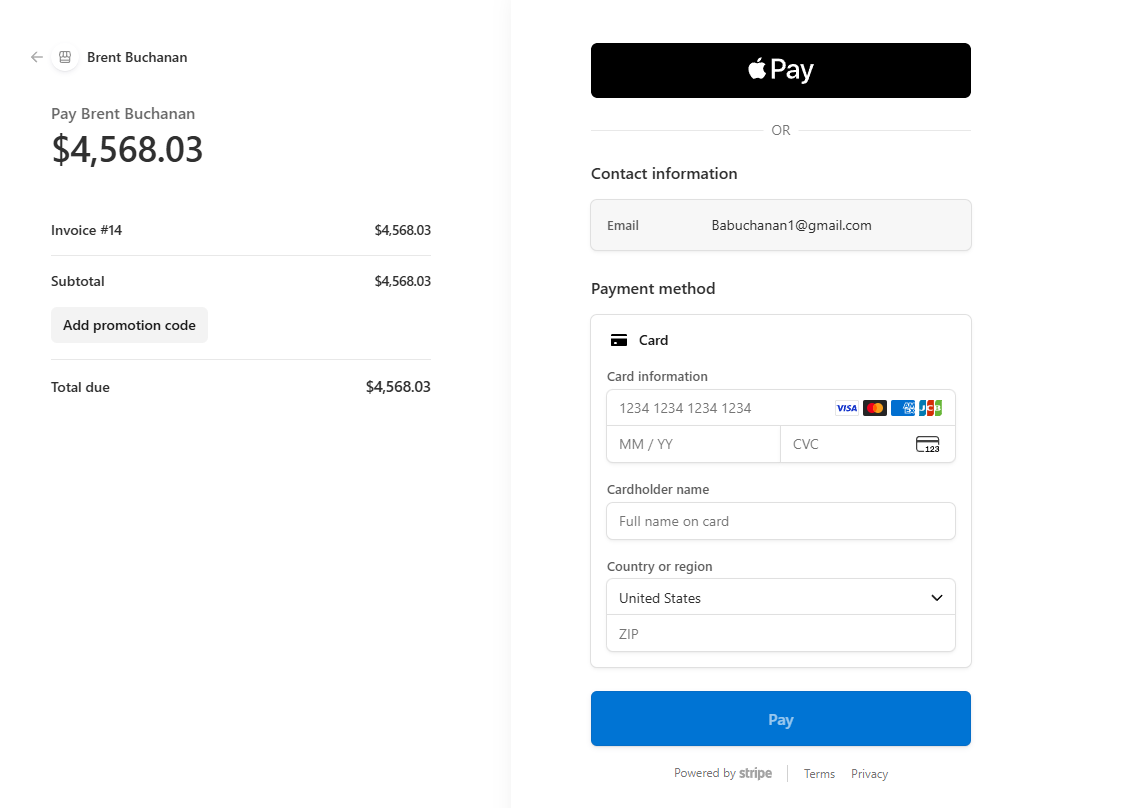Click the card icon beside Card label
Image resolution: width=1132 pixels, height=808 pixels.
click(x=619, y=340)
